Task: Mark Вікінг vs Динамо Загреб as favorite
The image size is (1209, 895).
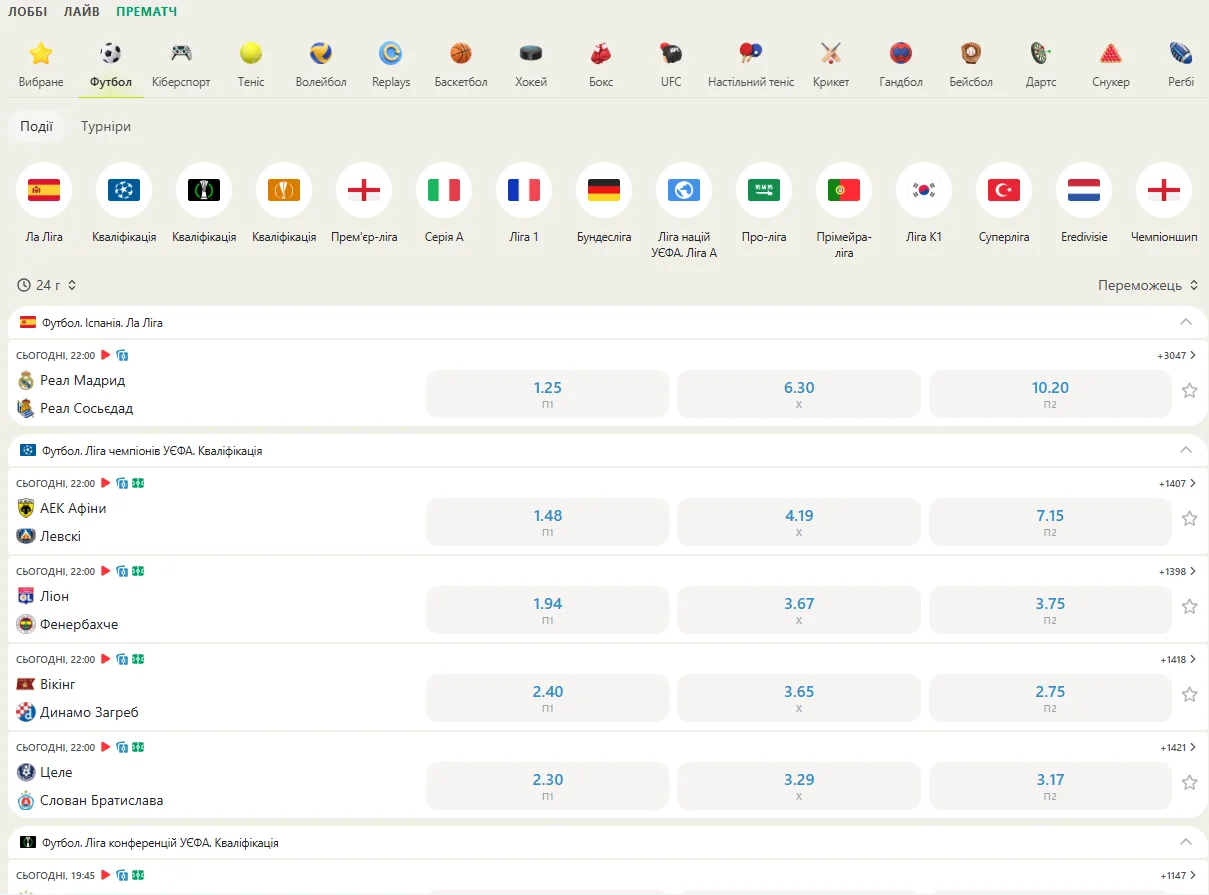Action: [1189, 695]
